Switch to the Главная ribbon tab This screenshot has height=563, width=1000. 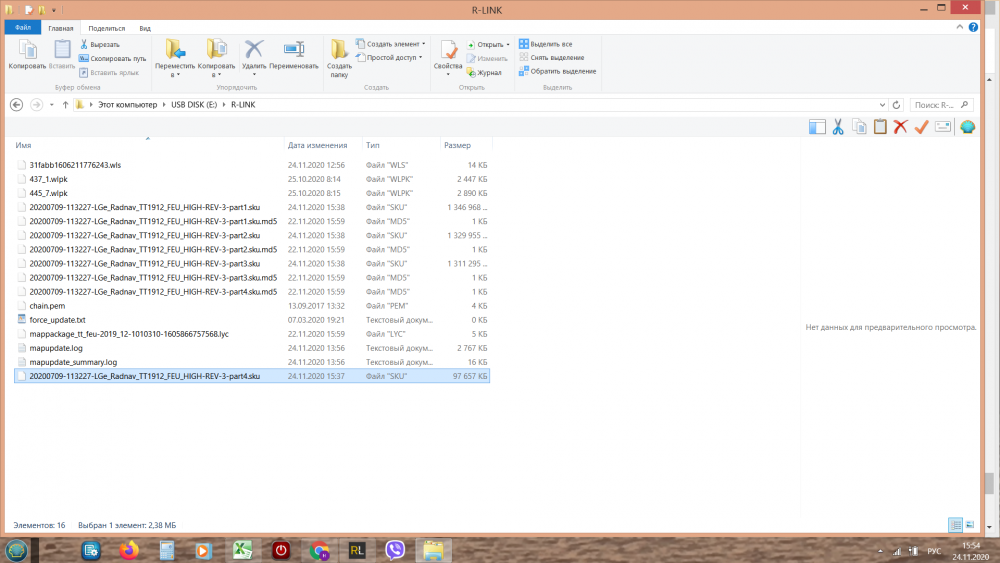point(61,28)
